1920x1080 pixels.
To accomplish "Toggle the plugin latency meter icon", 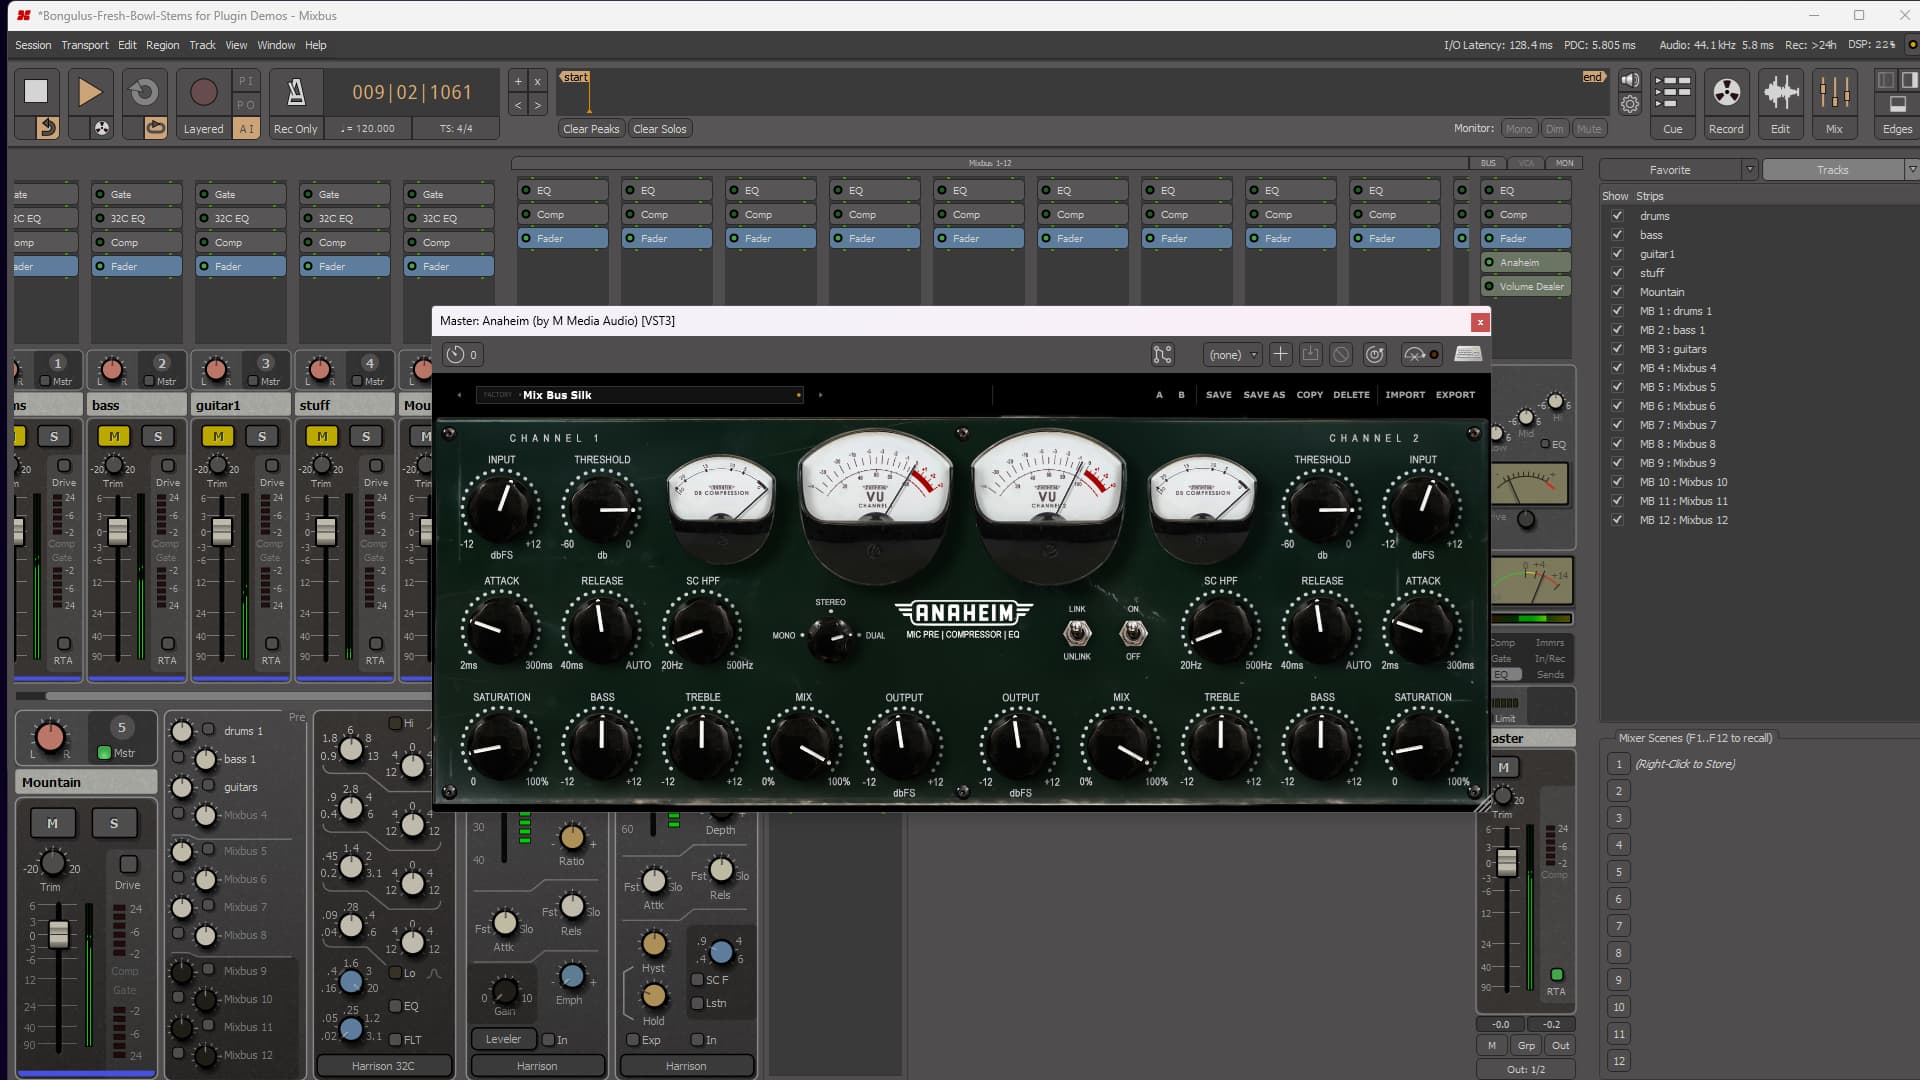I will [x=1421, y=354].
